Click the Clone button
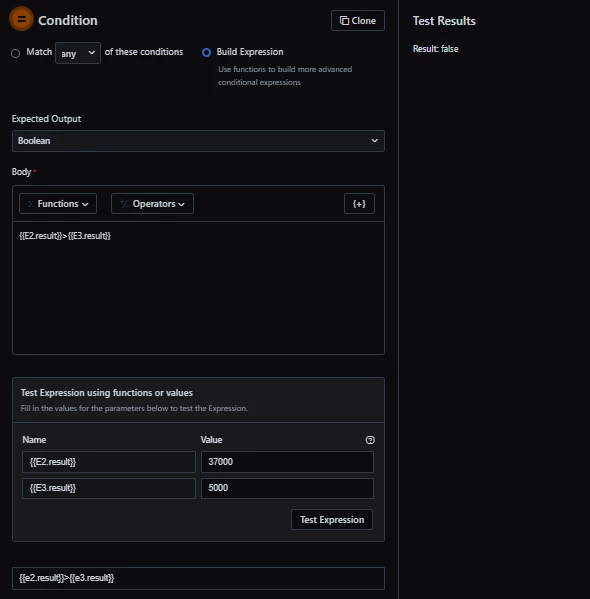This screenshot has width=590, height=599. pyautogui.click(x=358, y=21)
